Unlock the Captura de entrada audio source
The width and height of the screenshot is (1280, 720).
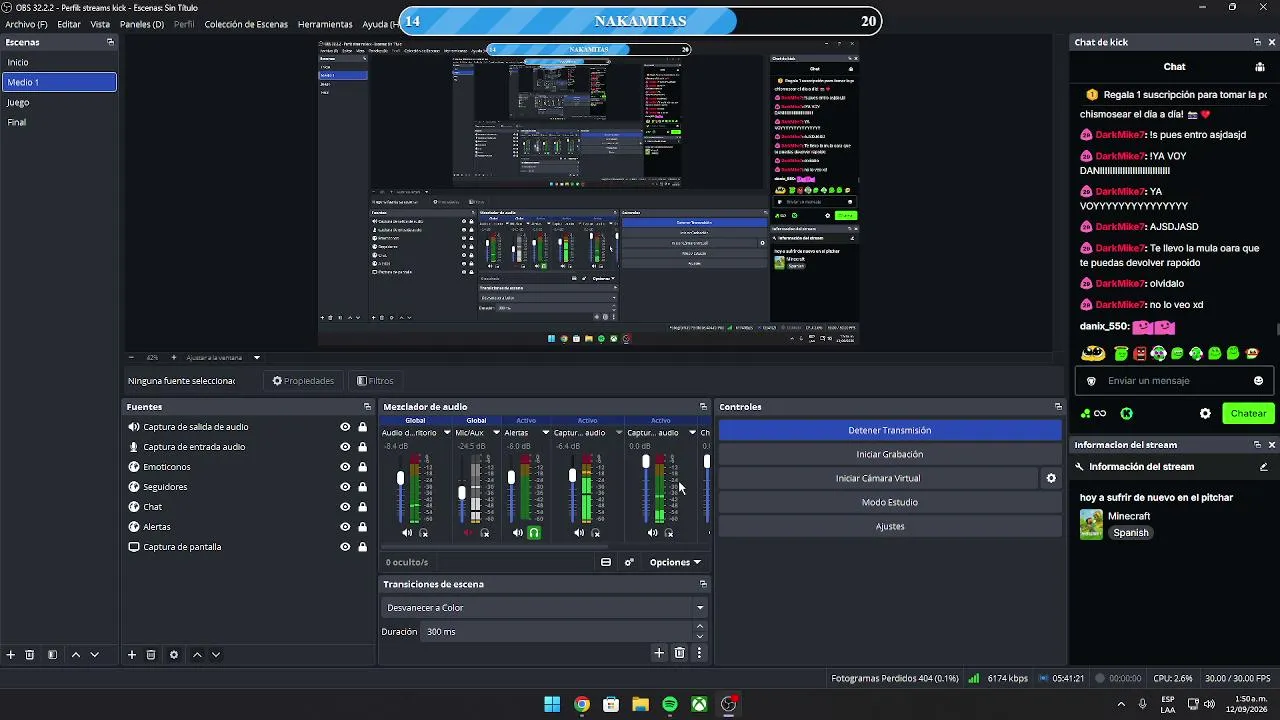tap(362, 447)
